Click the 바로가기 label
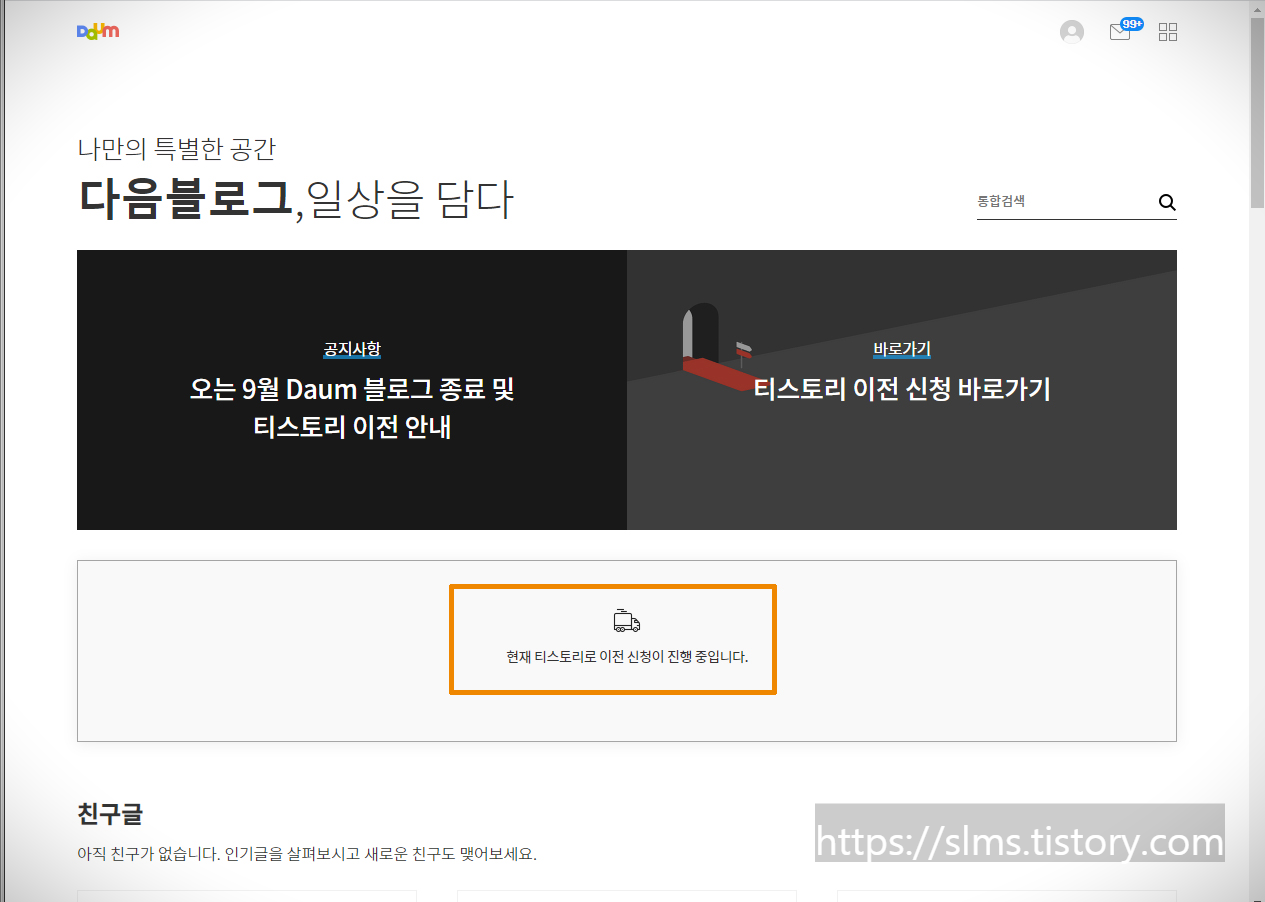Image resolution: width=1265 pixels, height=902 pixels. (x=902, y=349)
